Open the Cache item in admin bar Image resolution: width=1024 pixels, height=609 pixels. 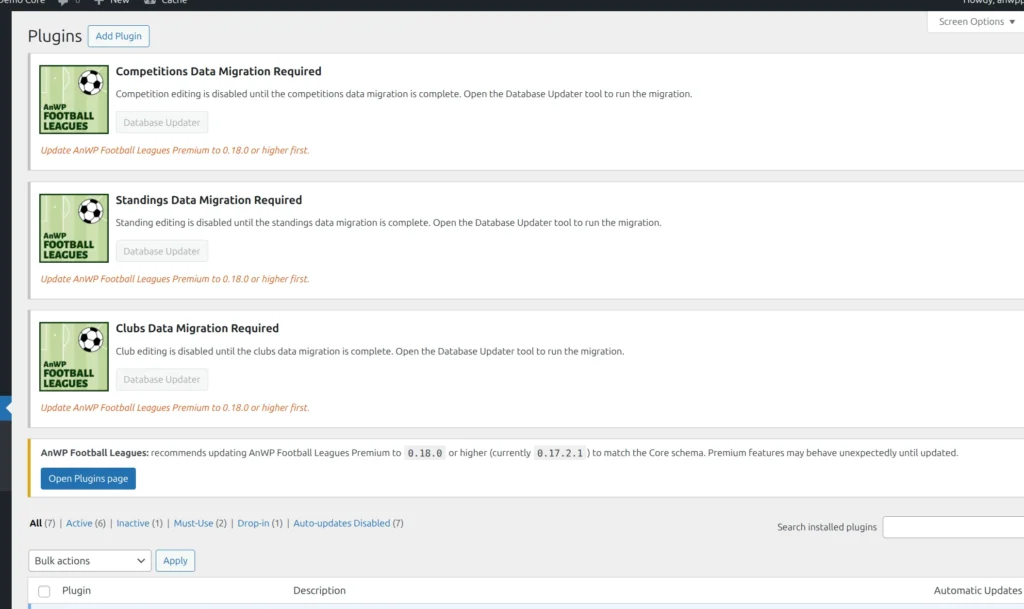coord(166,3)
